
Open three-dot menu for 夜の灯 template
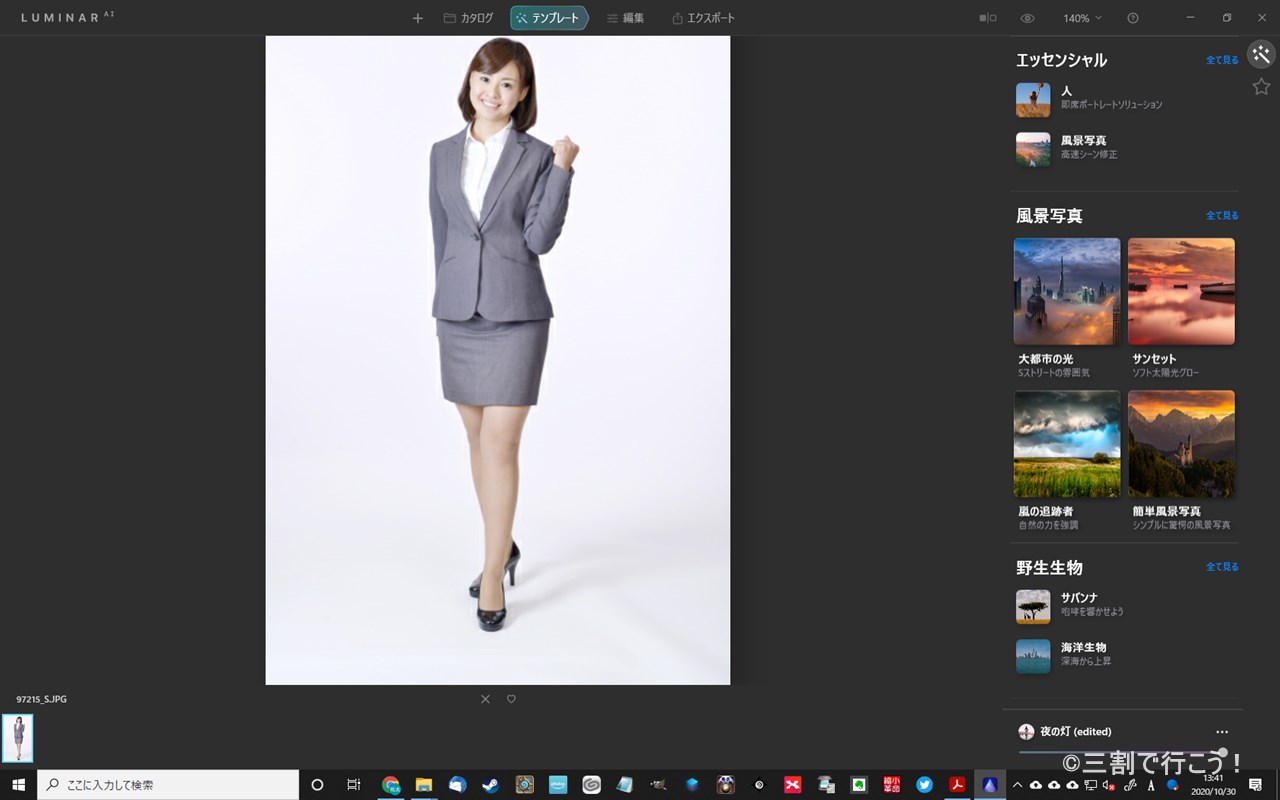[1222, 732]
